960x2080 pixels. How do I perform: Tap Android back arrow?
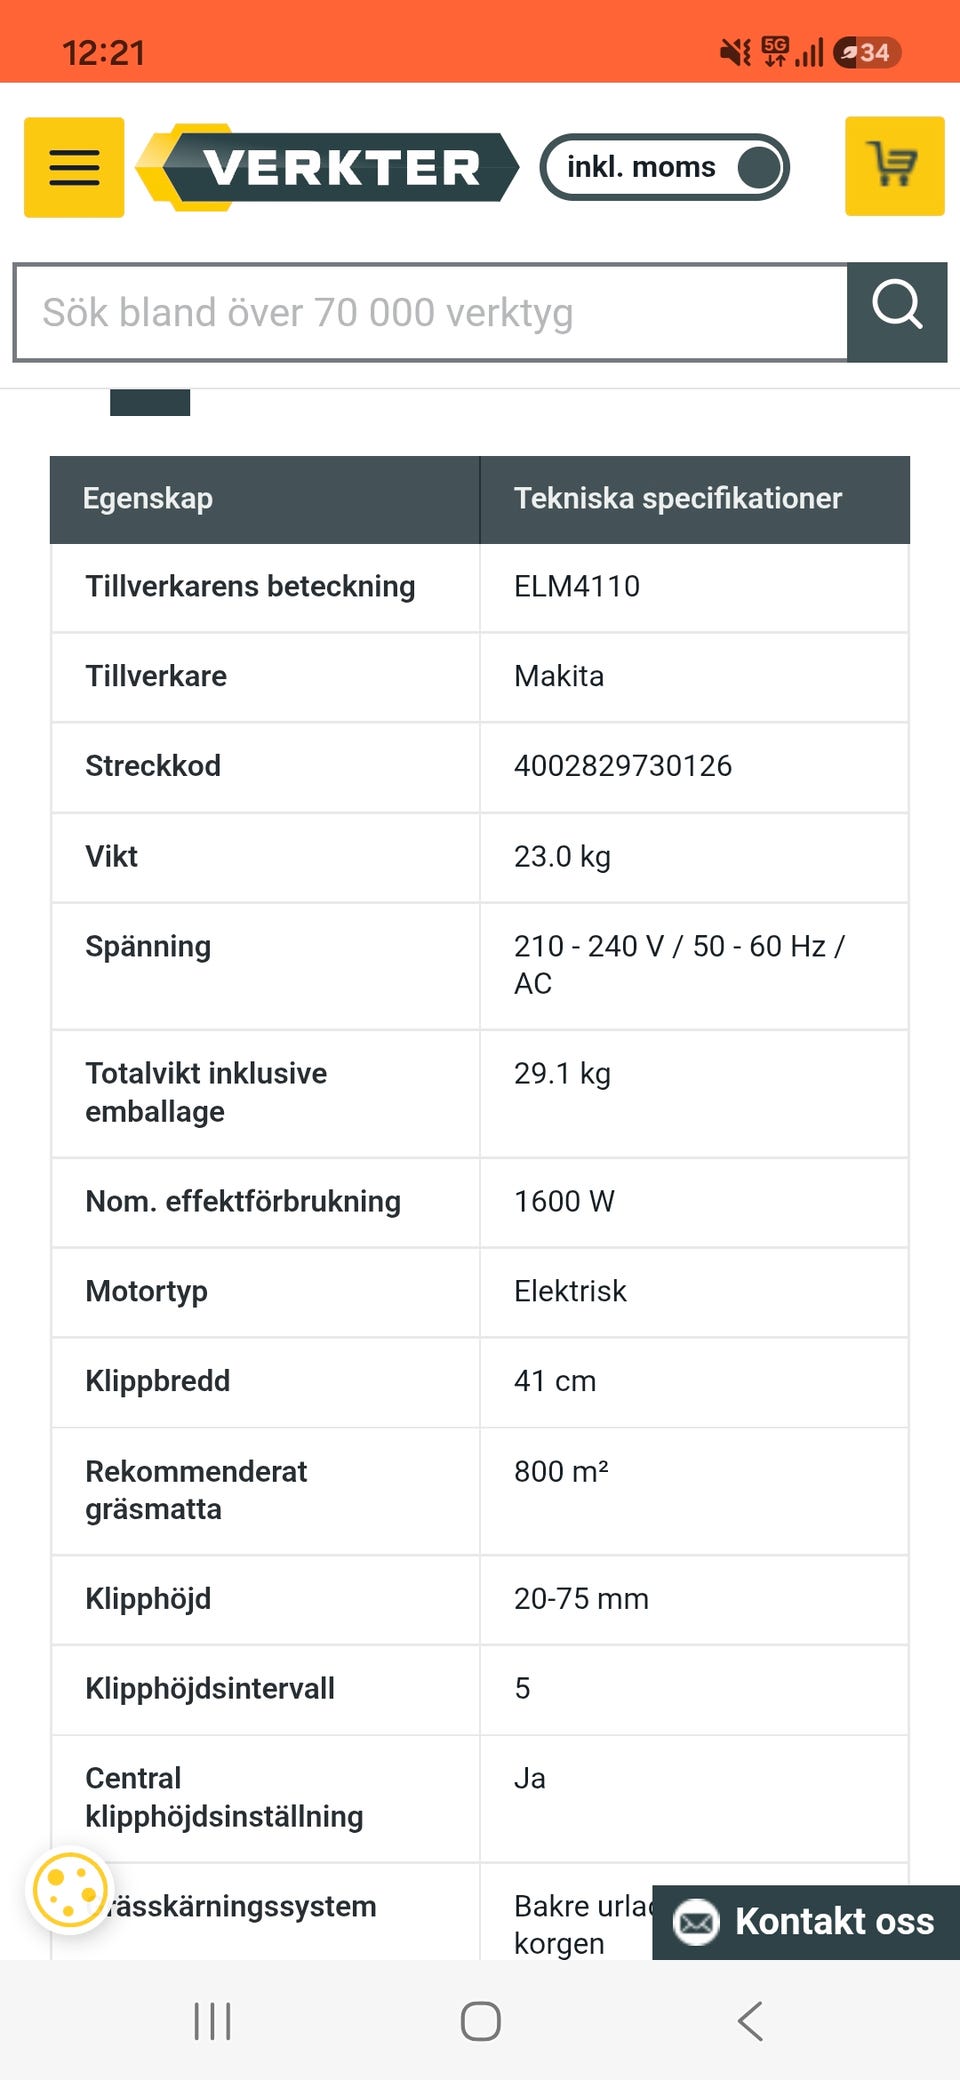pyautogui.click(x=750, y=2021)
